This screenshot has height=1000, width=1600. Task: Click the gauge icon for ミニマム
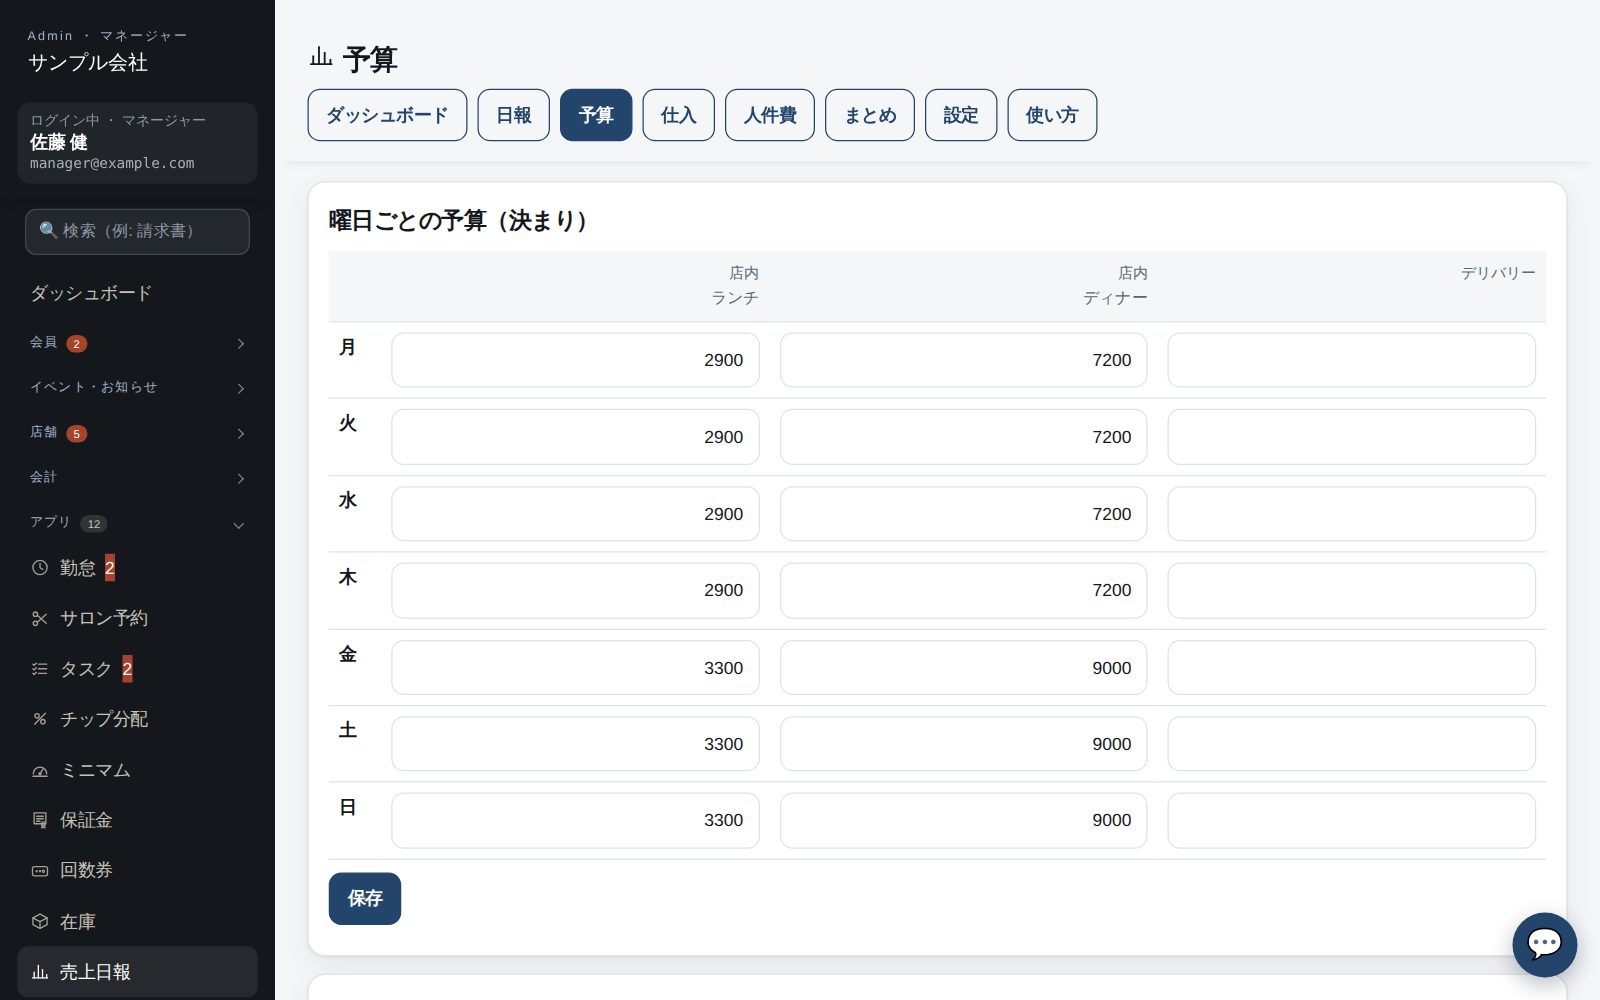[x=40, y=770]
